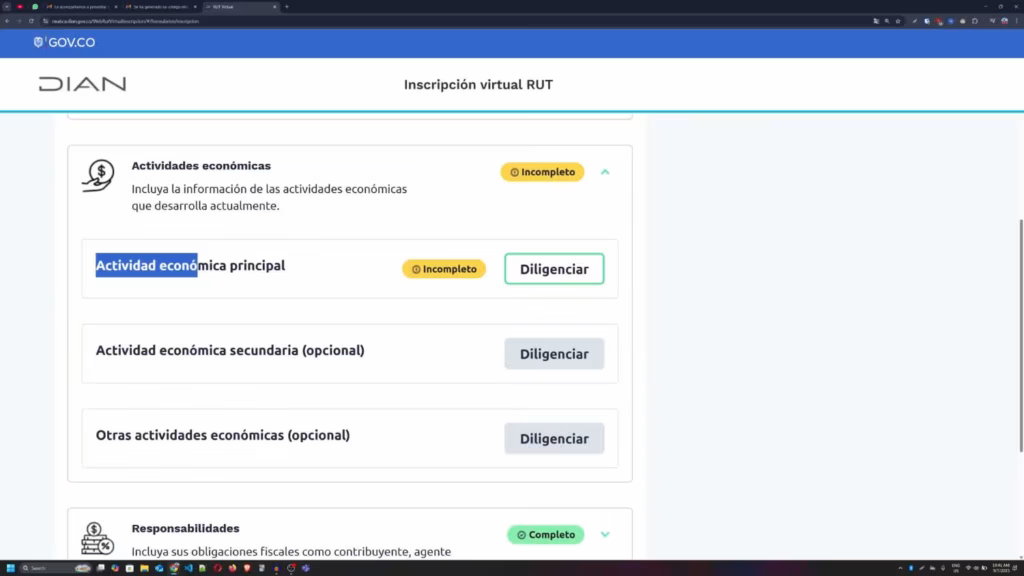Click Diligenciar for Otras actividades económicas
This screenshot has width=1024, height=576.
(x=554, y=439)
